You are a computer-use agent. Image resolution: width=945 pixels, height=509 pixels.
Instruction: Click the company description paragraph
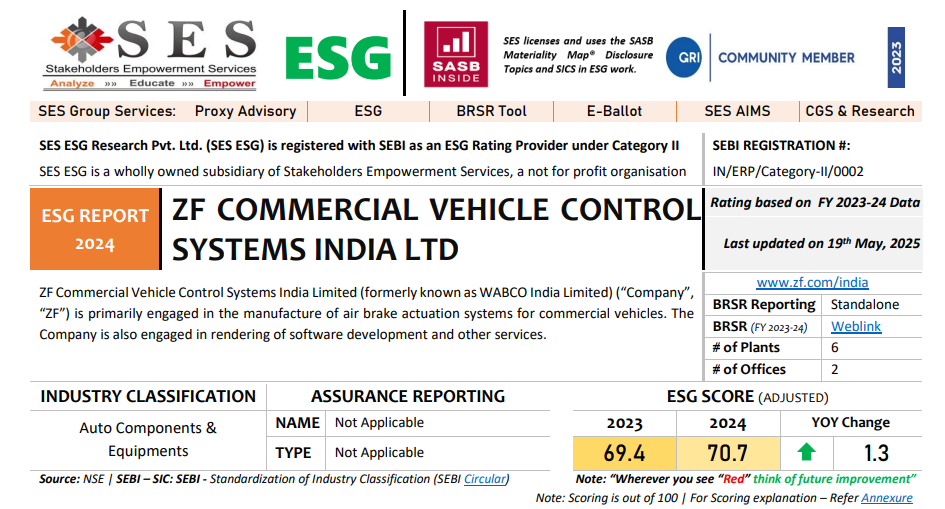(x=366, y=314)
